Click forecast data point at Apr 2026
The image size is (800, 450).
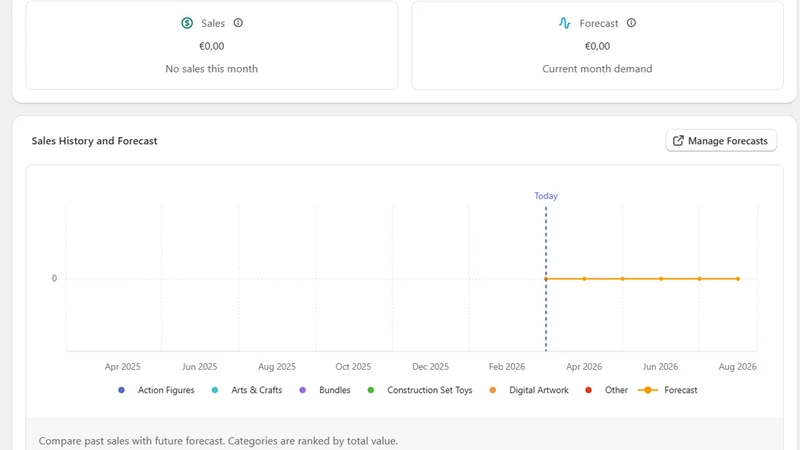(x=584, y=279)
